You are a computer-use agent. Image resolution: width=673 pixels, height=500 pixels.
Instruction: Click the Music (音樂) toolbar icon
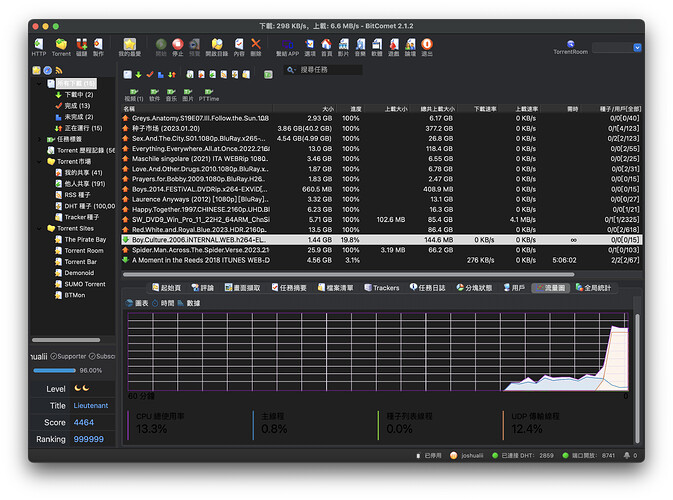coord(360,47)
